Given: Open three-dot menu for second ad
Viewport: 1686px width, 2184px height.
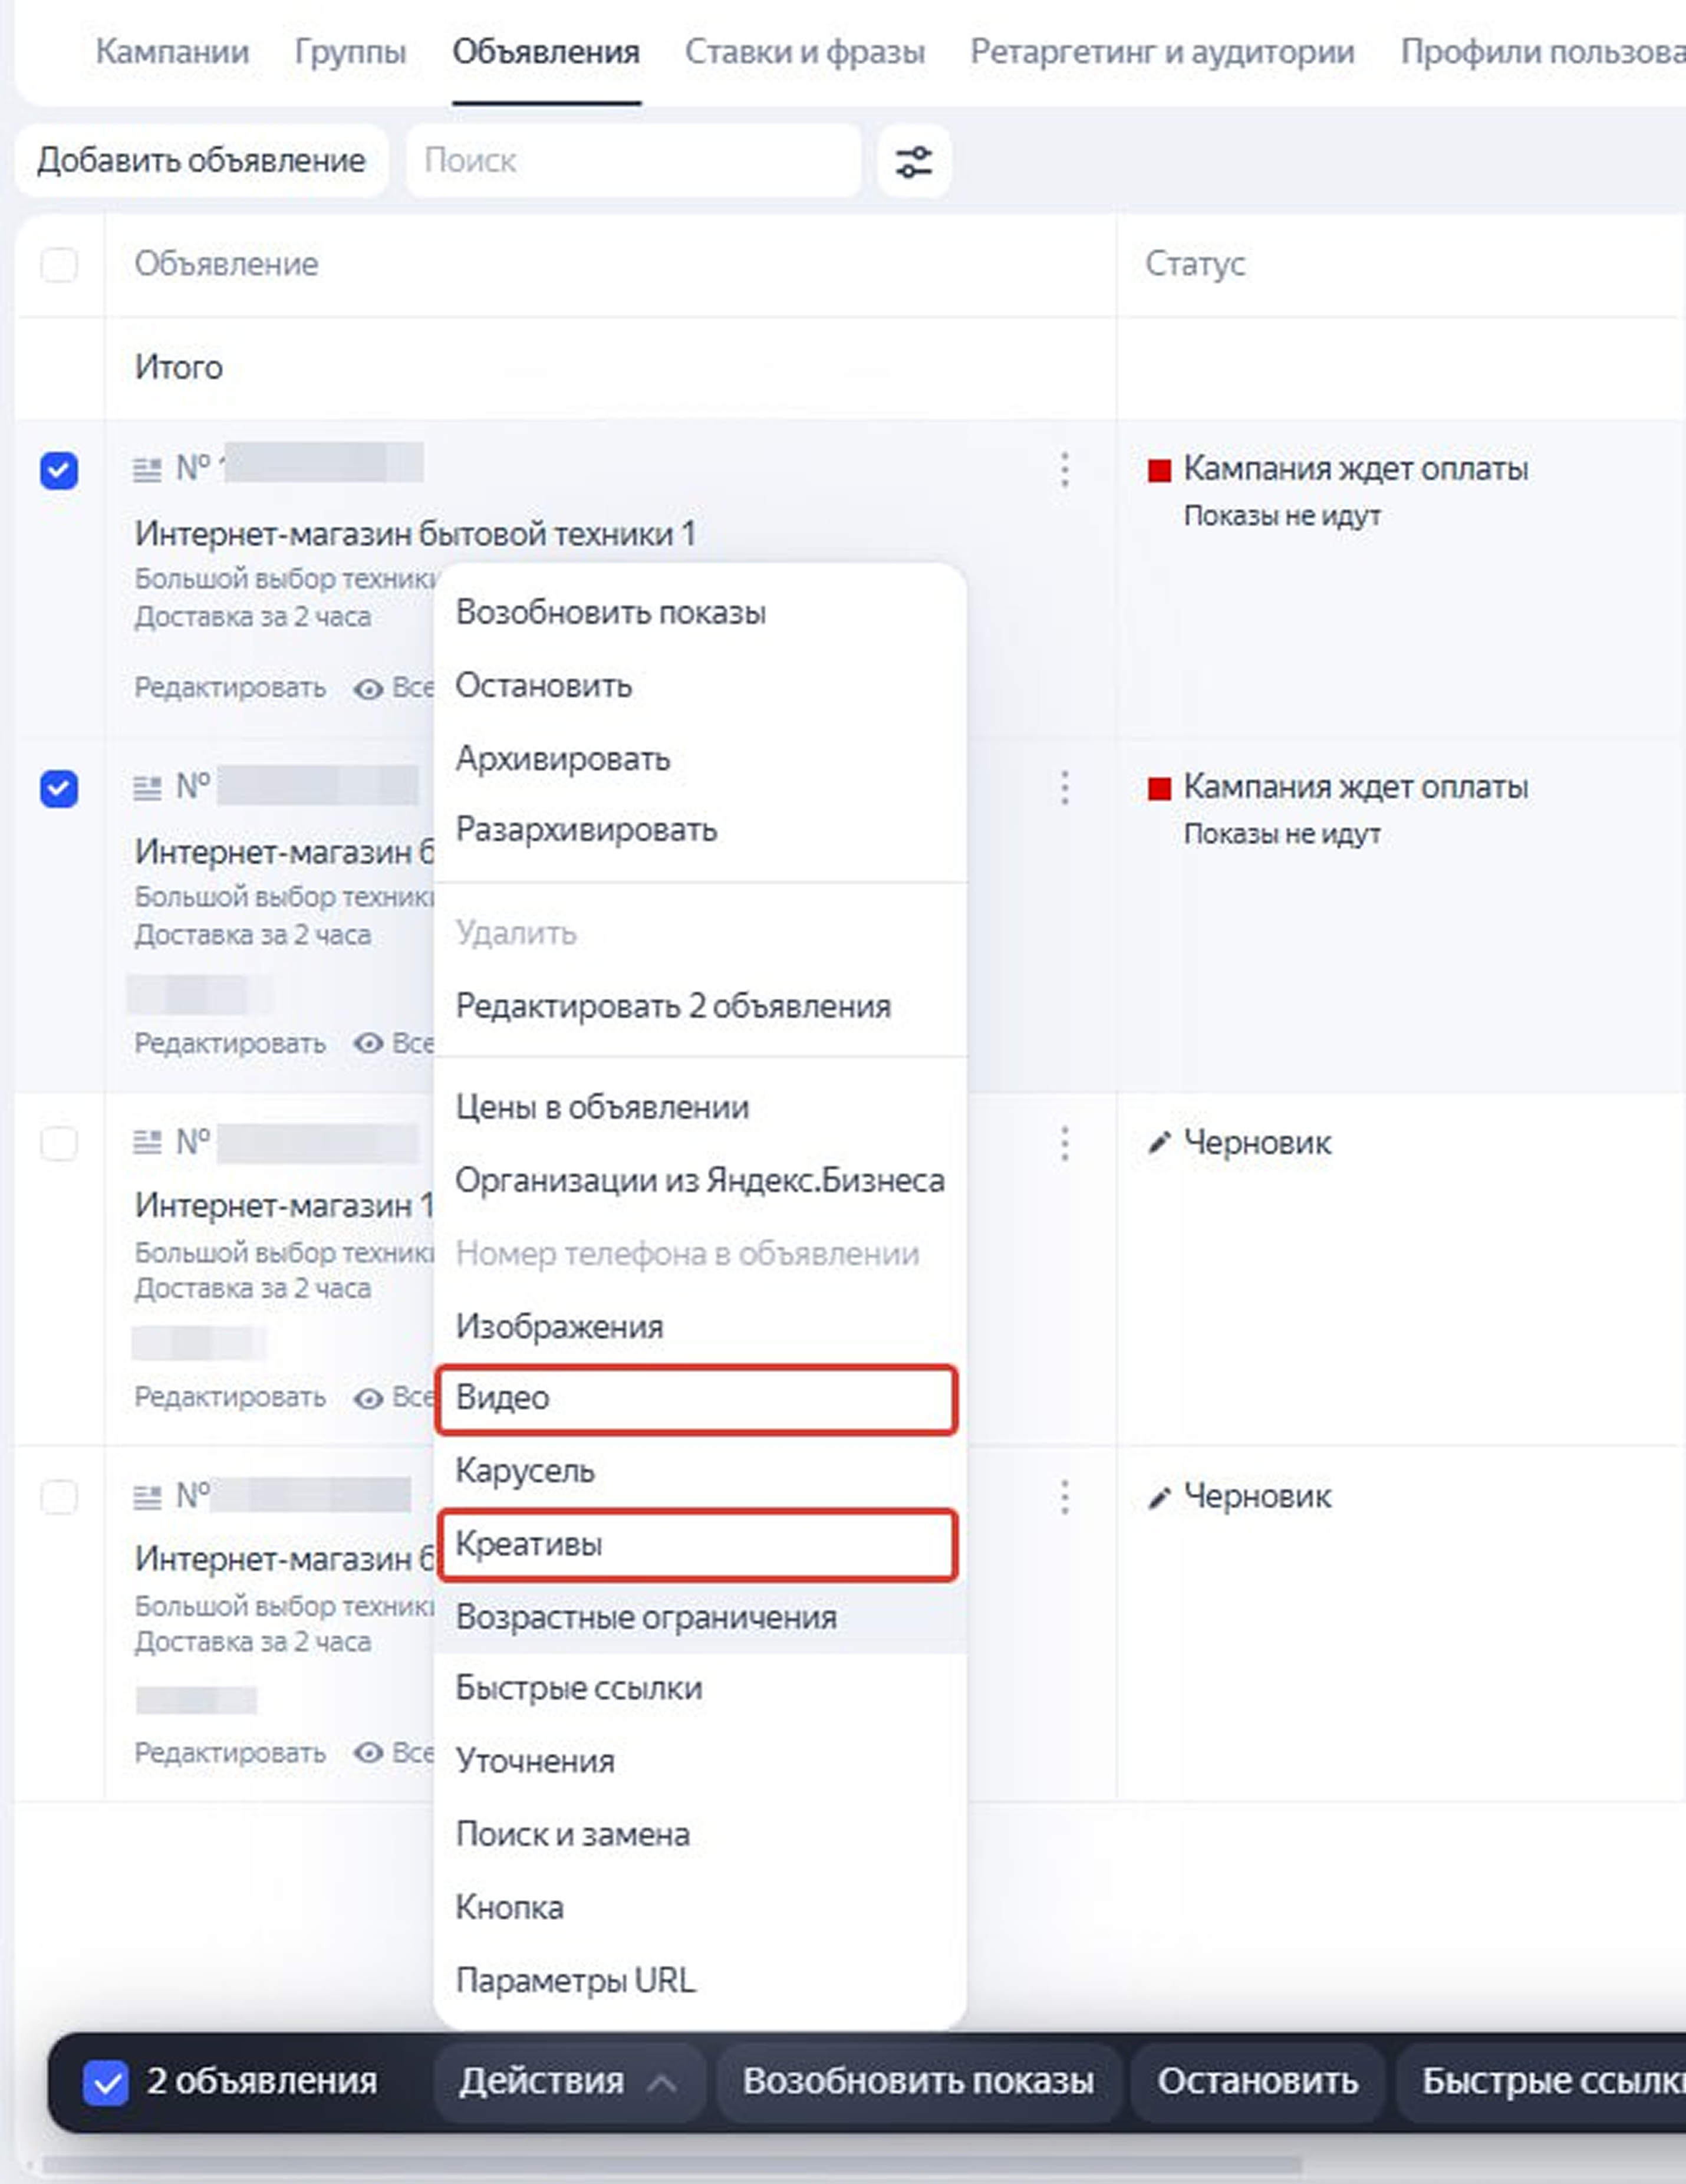Looking at the screenshot, I should pos(1065,788).
